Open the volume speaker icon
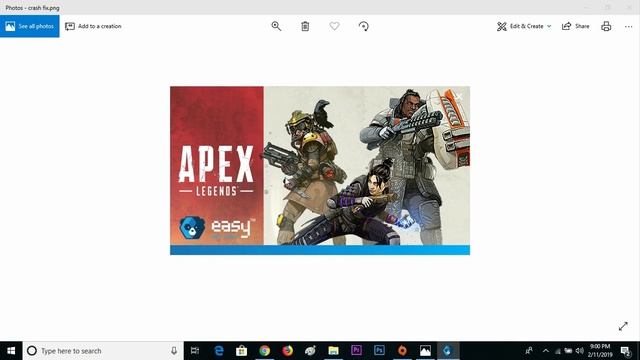This screenshot has width=640, height=360. point(580,351)
